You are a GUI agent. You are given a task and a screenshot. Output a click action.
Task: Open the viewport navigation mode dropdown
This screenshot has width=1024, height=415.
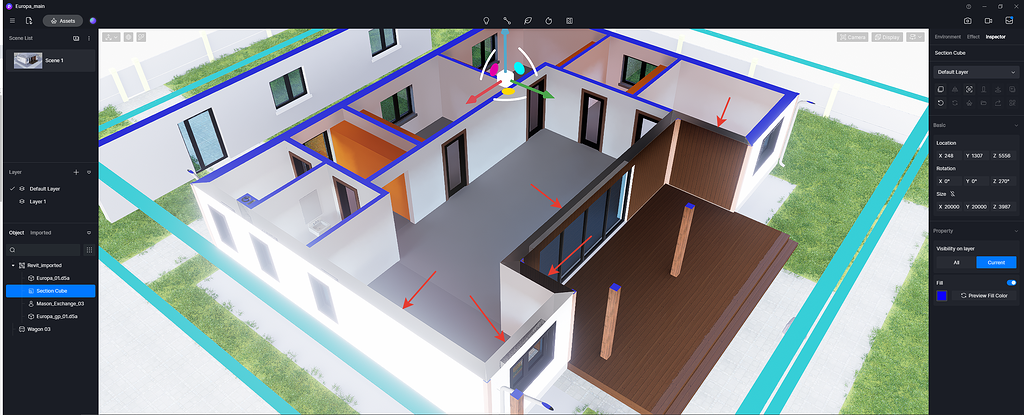click(x=111, y=37)
